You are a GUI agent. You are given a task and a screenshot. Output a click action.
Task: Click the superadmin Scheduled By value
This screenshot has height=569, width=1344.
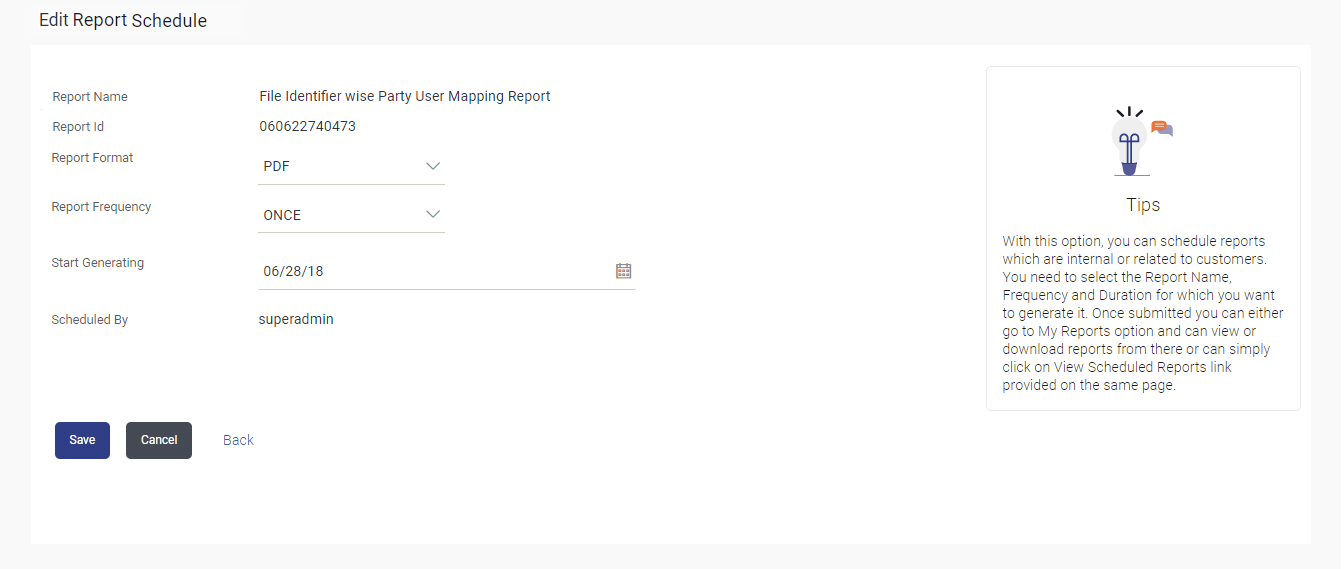[296, 320]
